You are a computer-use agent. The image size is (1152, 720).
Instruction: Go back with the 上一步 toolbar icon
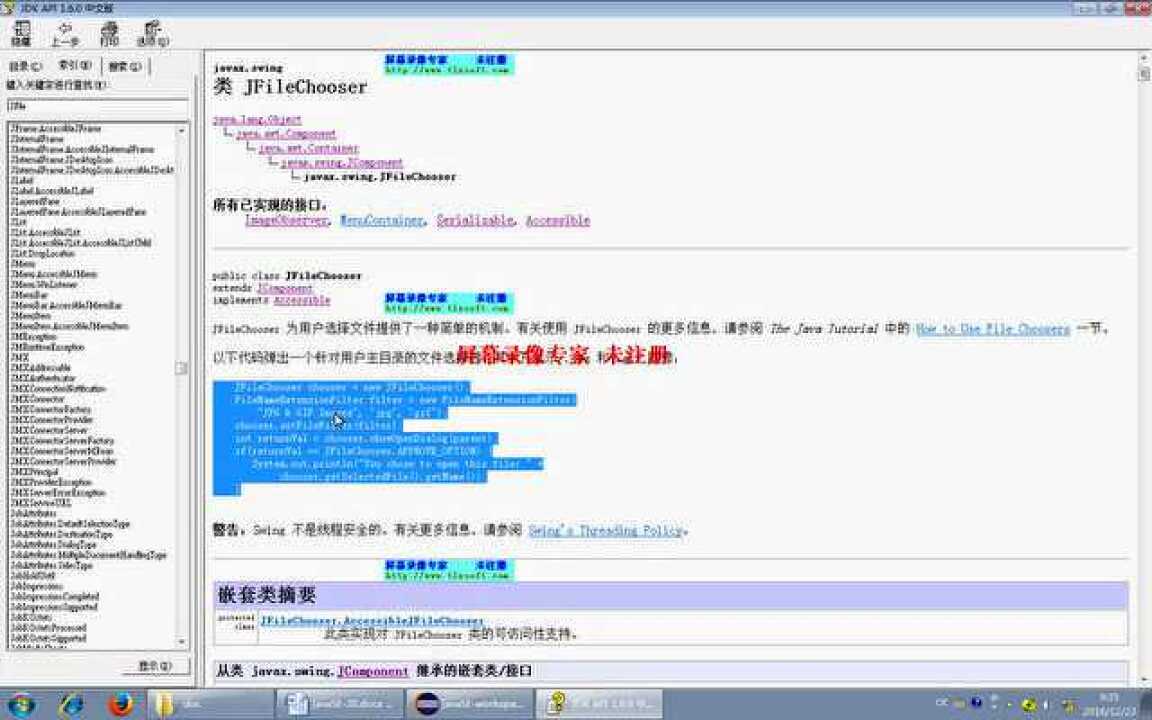[x=65, y=33]
